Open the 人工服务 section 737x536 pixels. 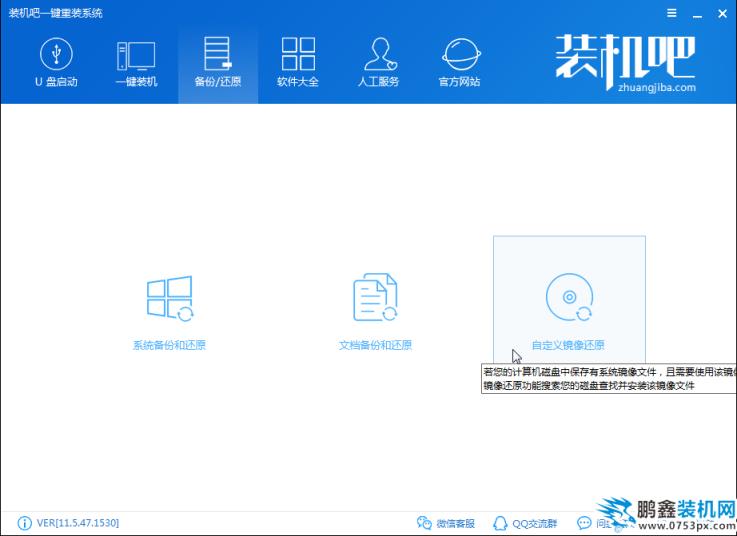(379, 62)
